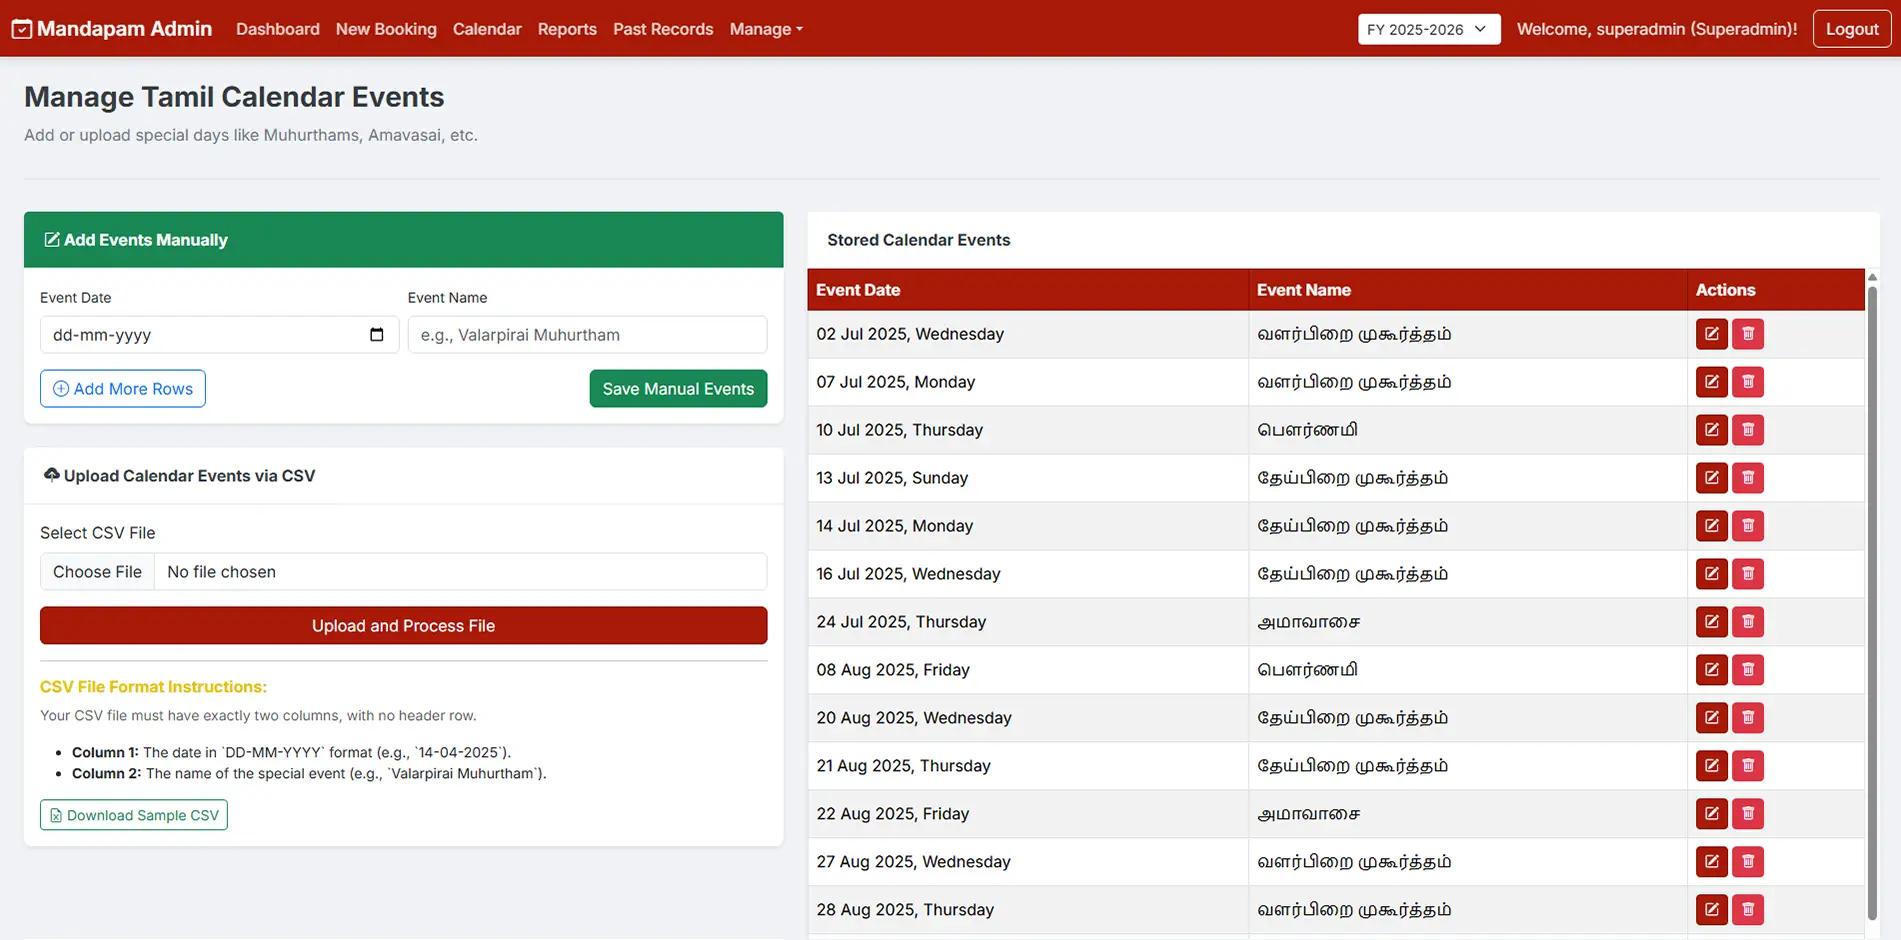Edit the 08 Aug 2025 Friday event
1901x940 pixels.
1711,670
